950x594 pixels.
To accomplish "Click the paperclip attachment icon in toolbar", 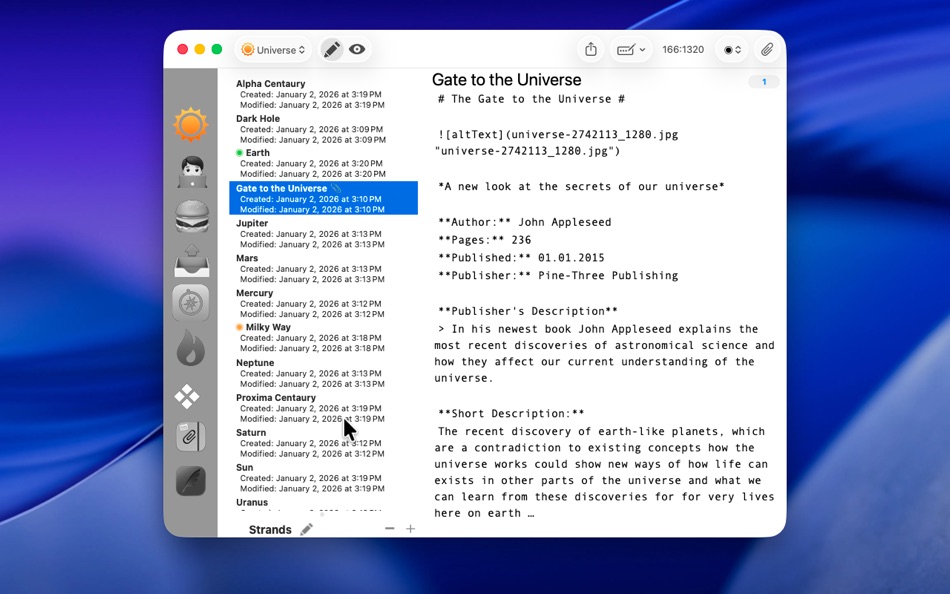I will pyautogui.click(x=767, y=49).
